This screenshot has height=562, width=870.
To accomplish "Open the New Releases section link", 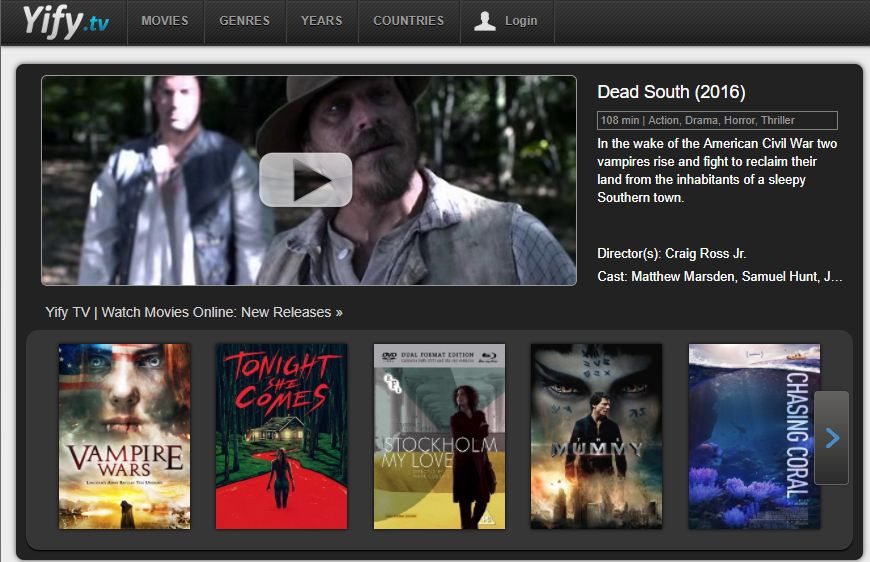I will pyautogui.click(x=194, y=312).
